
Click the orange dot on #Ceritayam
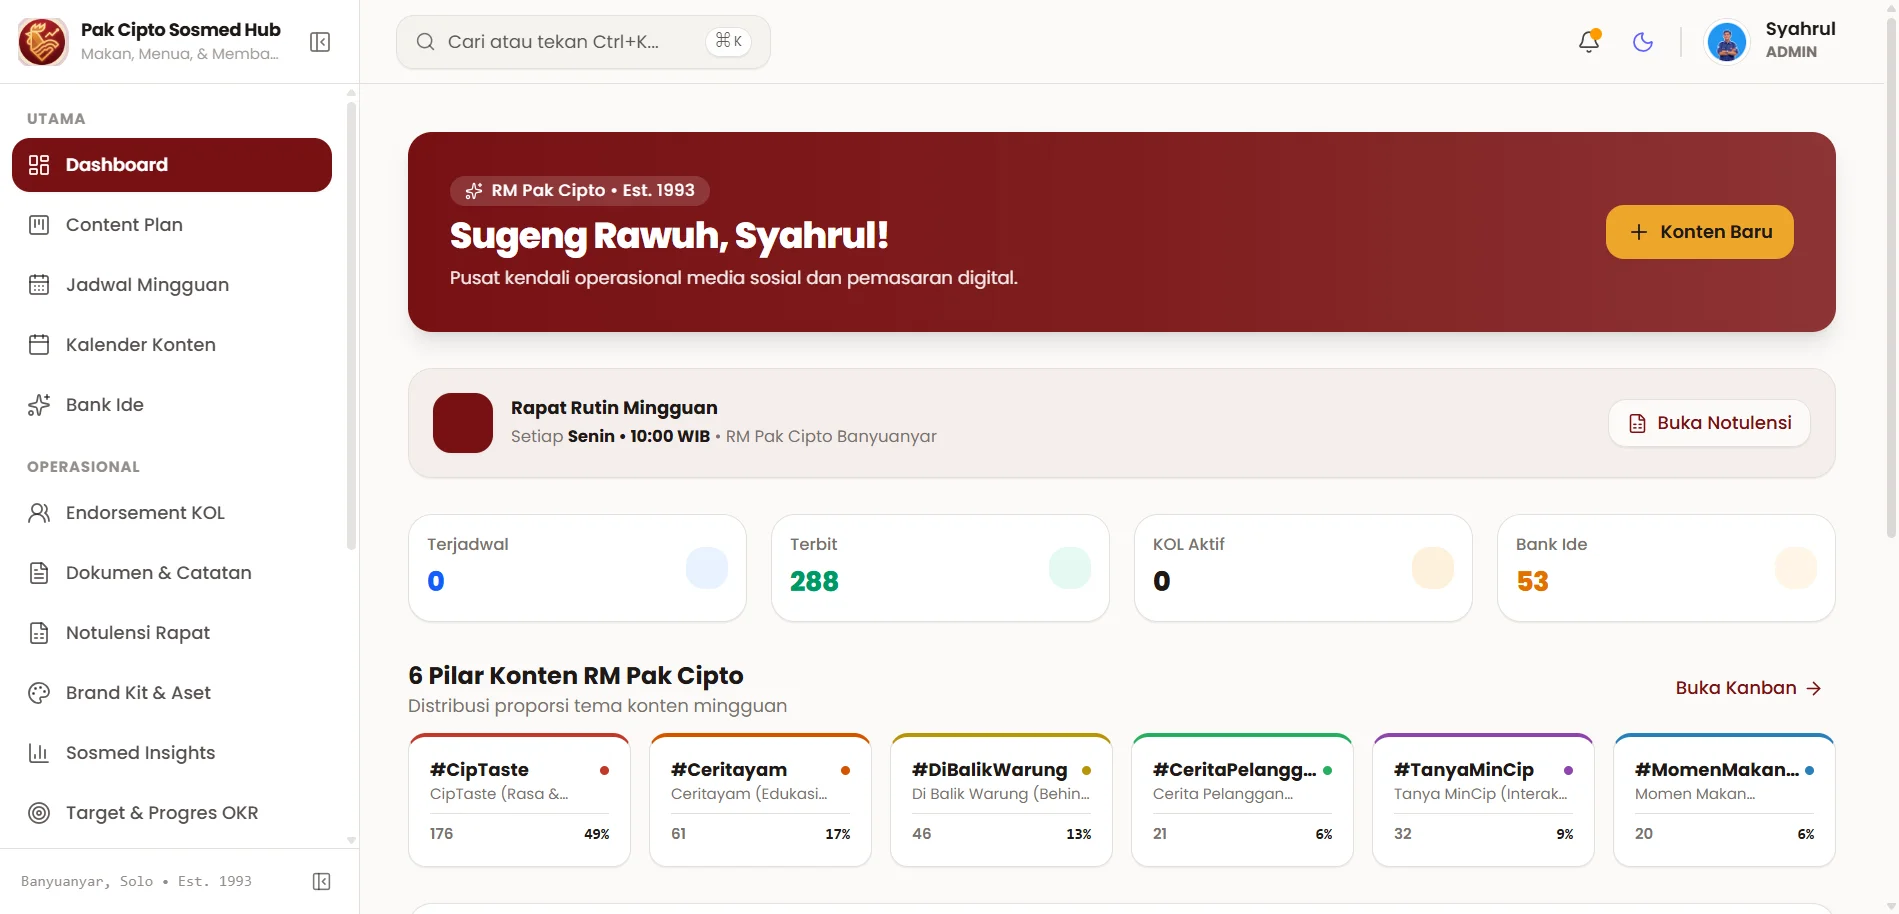click(845, 770)
